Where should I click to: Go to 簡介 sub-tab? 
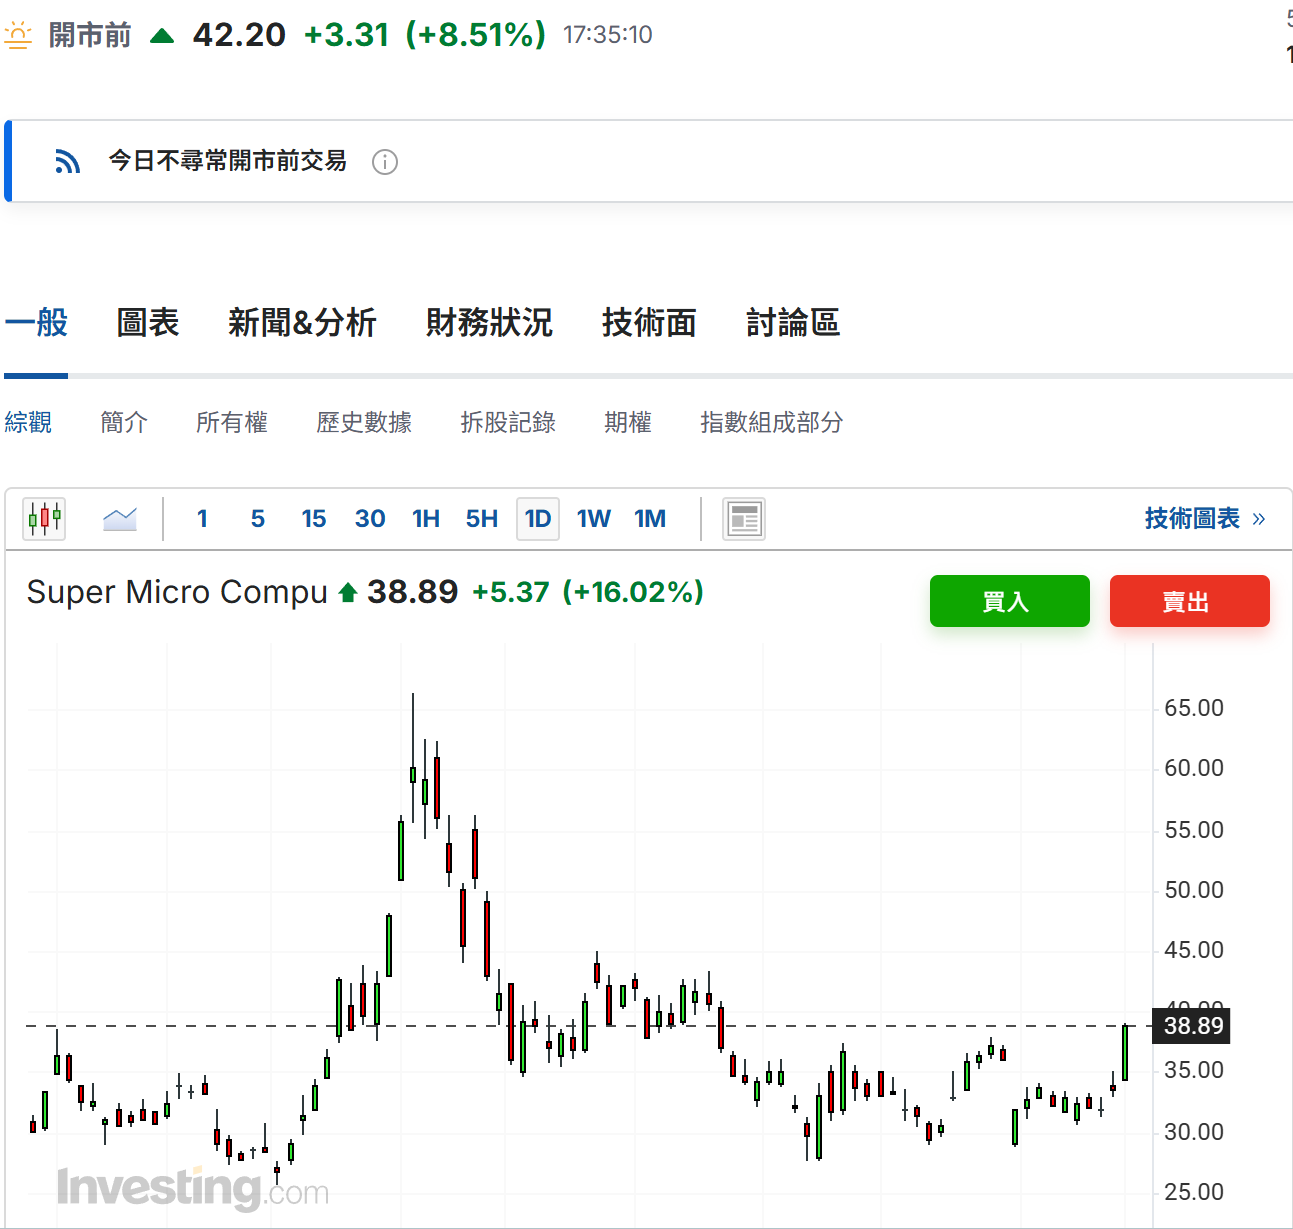pos(124,423)
